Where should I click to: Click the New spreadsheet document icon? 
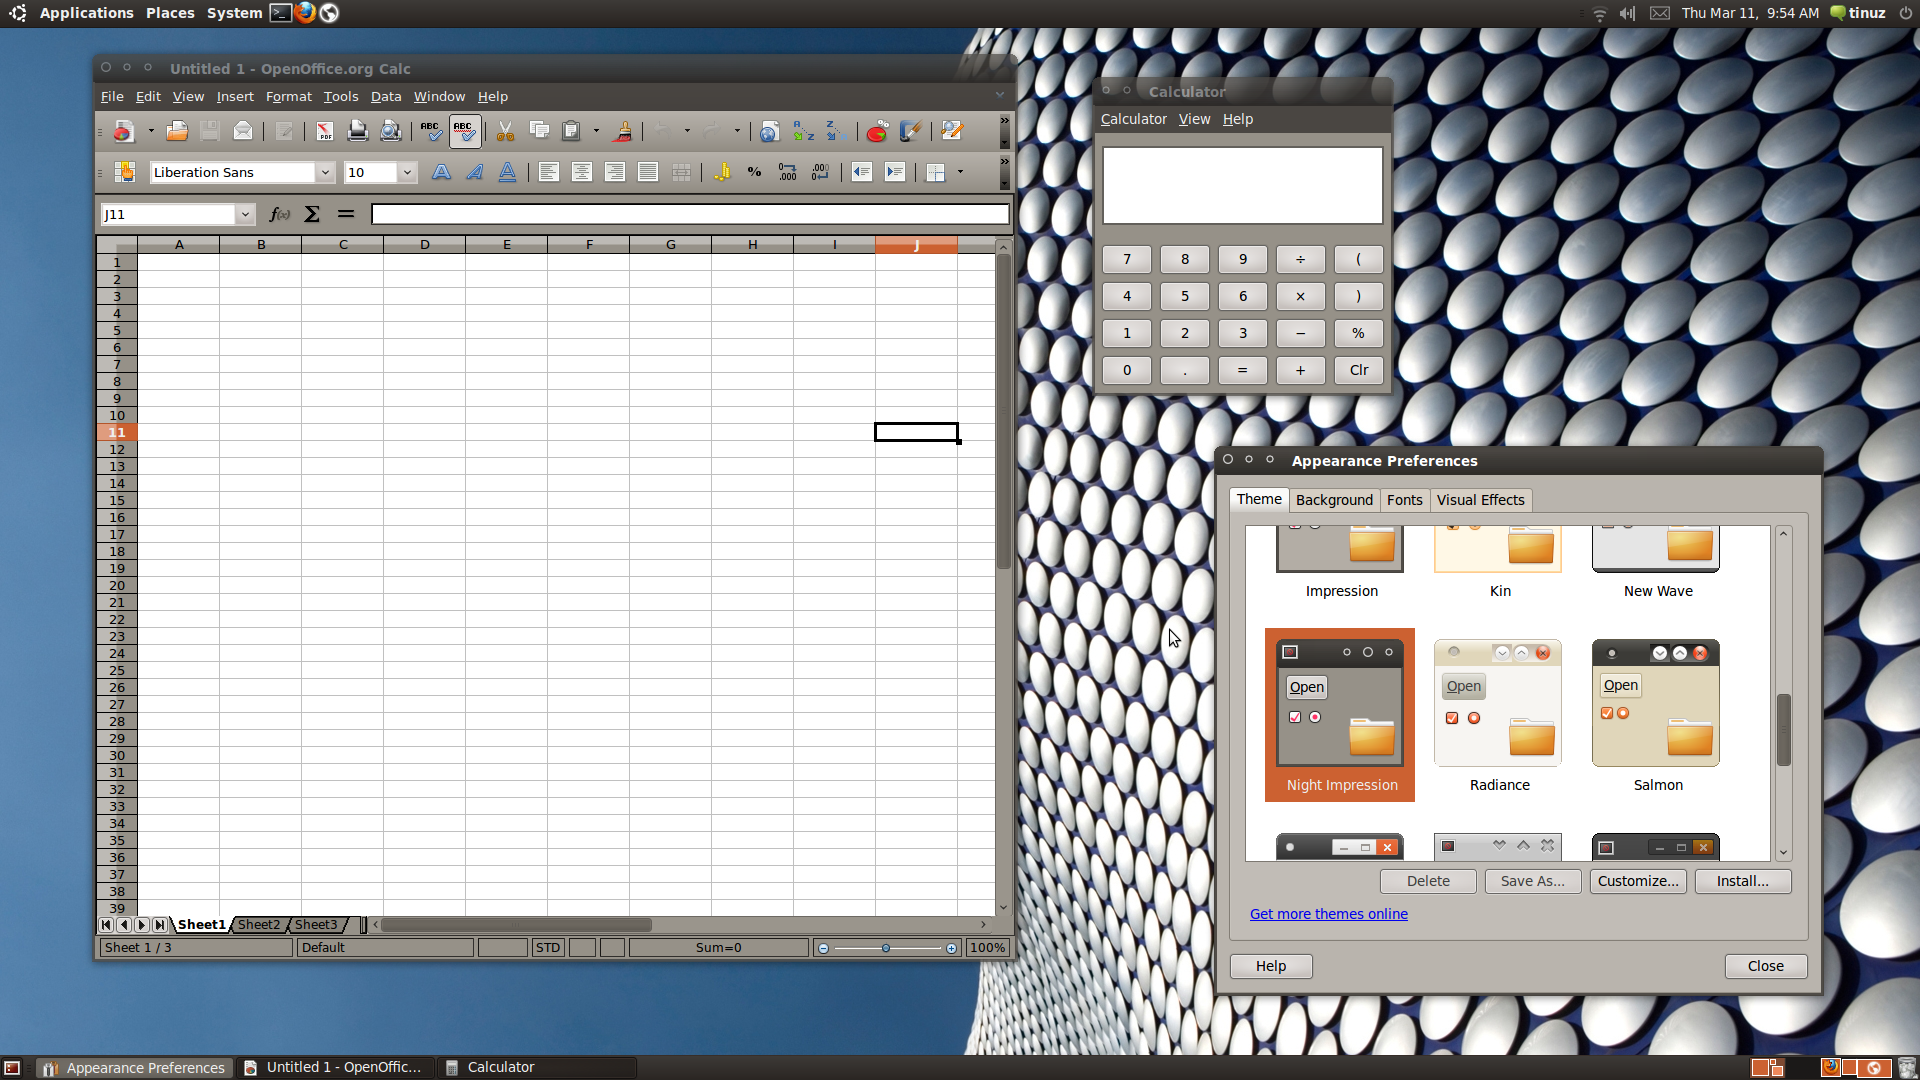(123, 131)
